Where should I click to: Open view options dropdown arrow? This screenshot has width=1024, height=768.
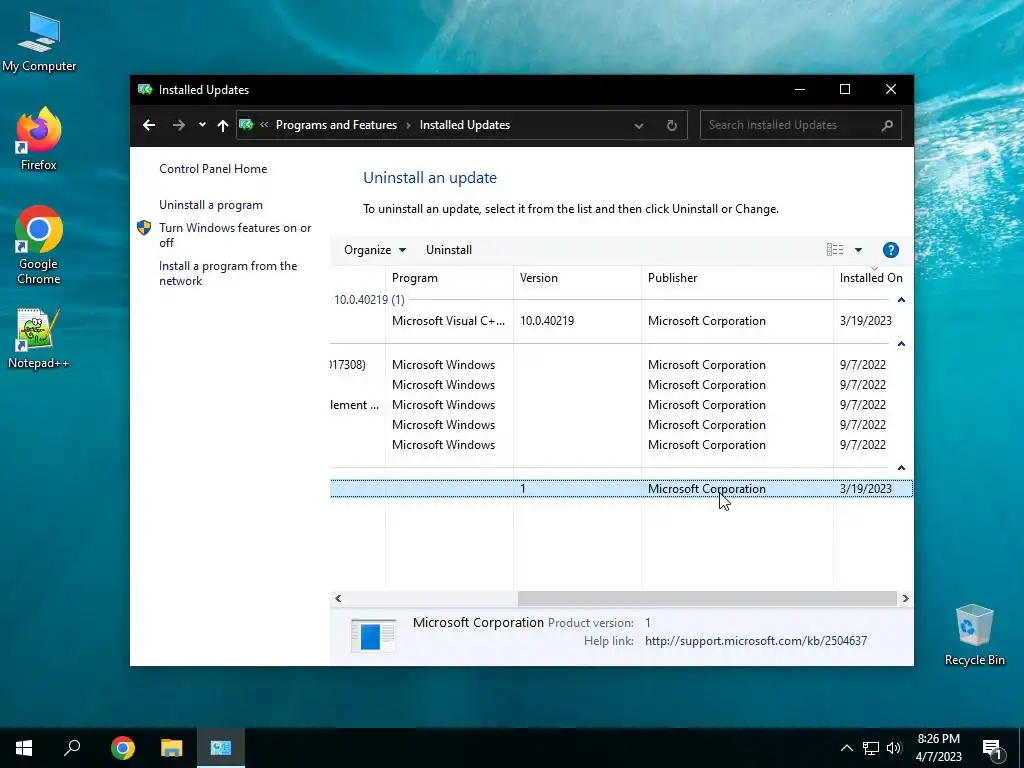(858, 250)
